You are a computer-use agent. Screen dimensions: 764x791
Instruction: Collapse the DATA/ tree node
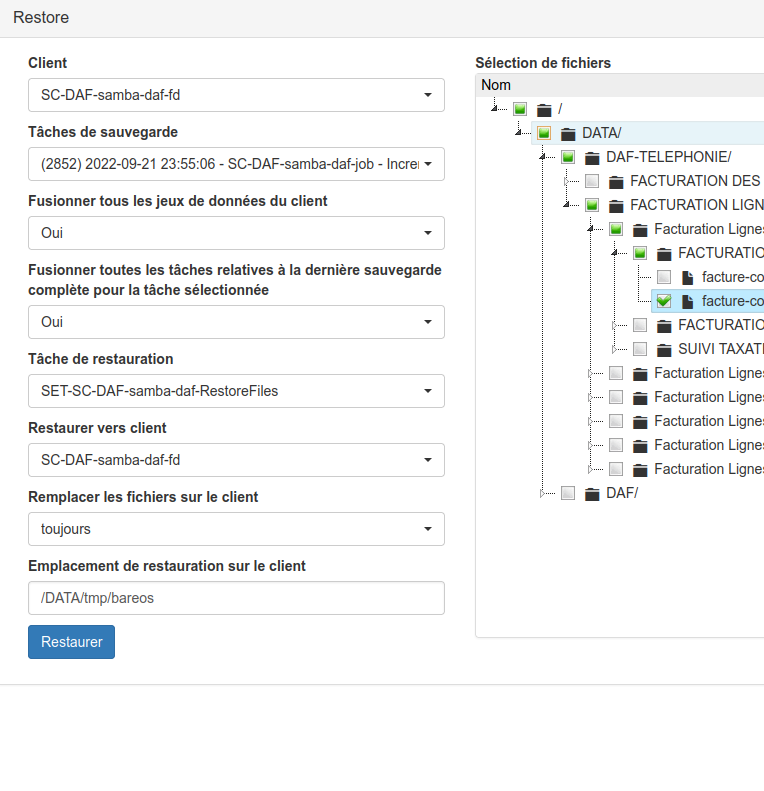point(519,133)
